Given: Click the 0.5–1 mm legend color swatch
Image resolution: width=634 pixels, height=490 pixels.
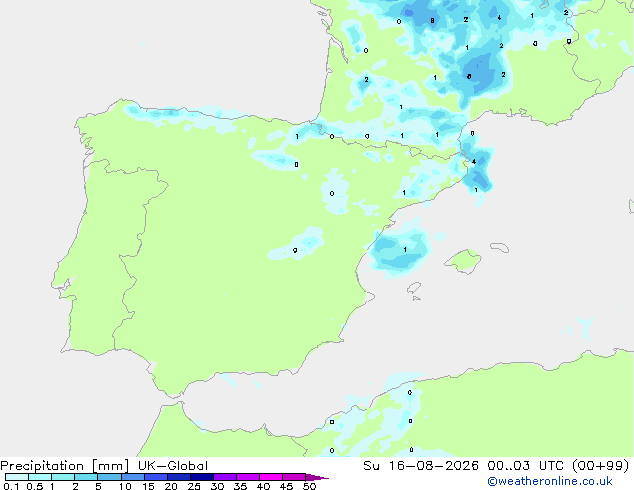Looking at the screenshot, I should 40,477.
